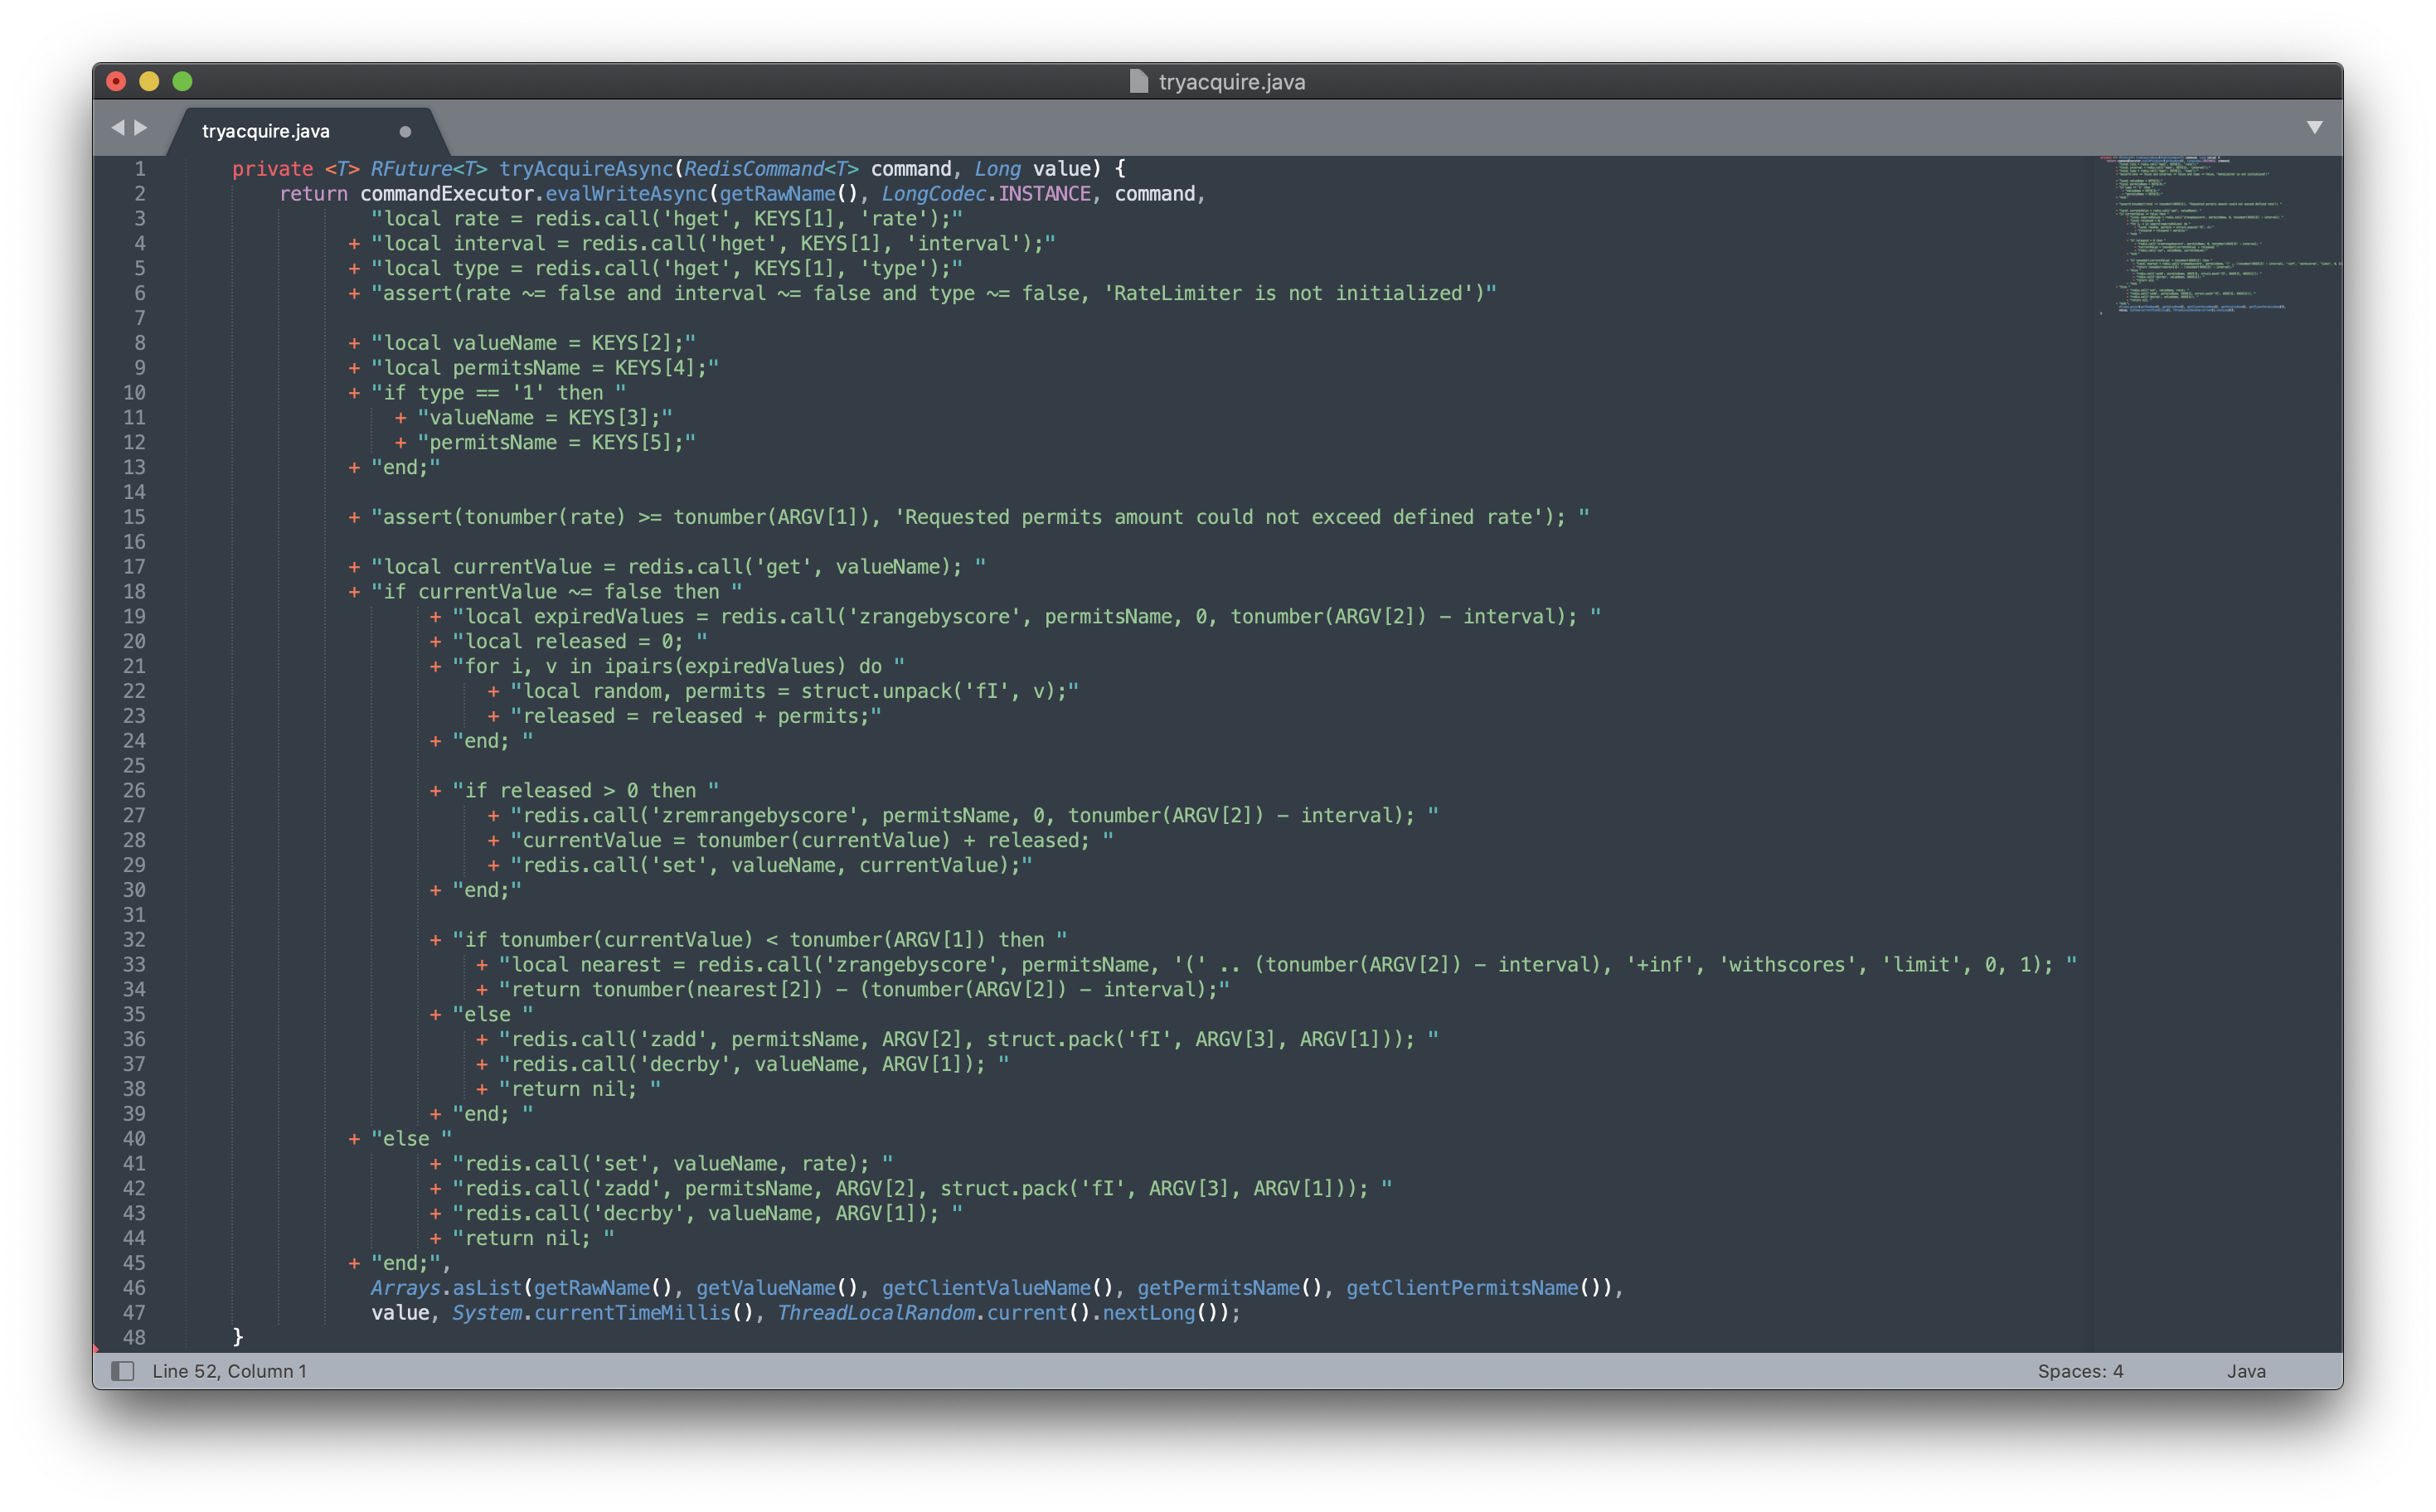The height and width of the screenshot is (1512, 2436).
Task: Click the forward tab navigation arrow
Action: (141, 128)
